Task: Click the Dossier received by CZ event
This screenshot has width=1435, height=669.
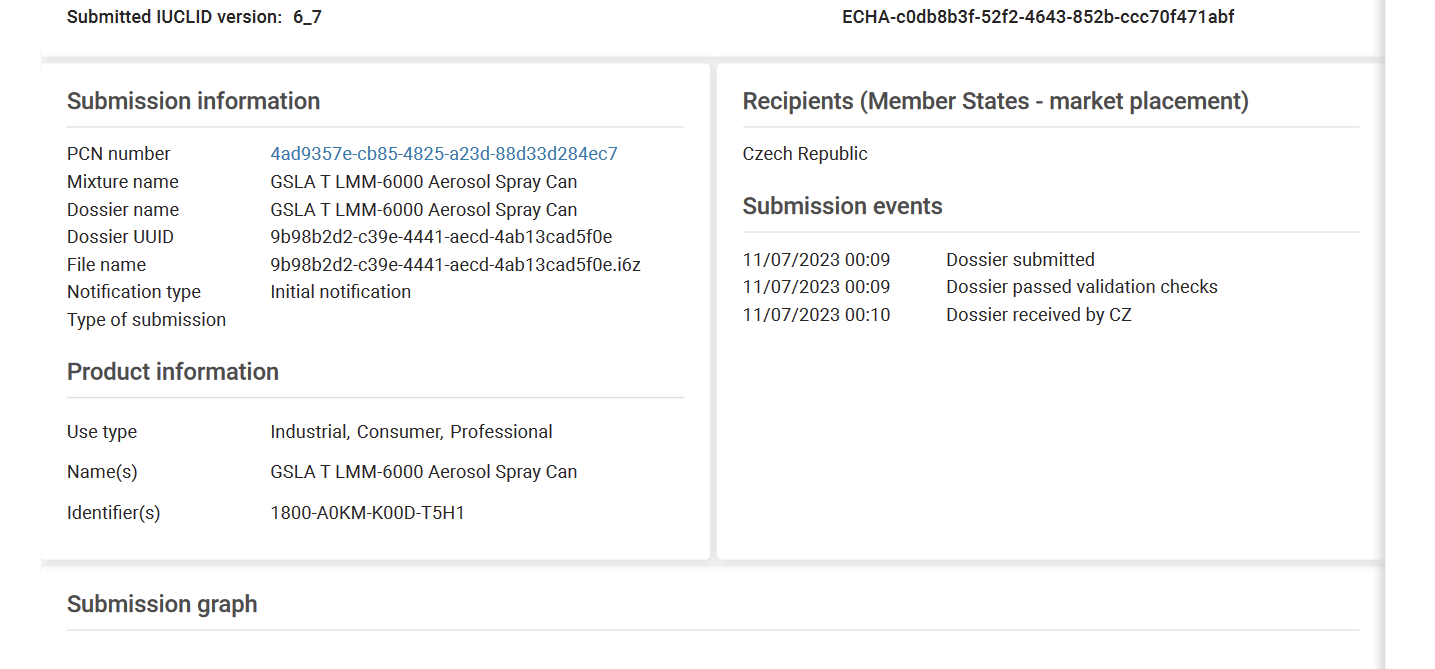Action: tap(1038, 315)
